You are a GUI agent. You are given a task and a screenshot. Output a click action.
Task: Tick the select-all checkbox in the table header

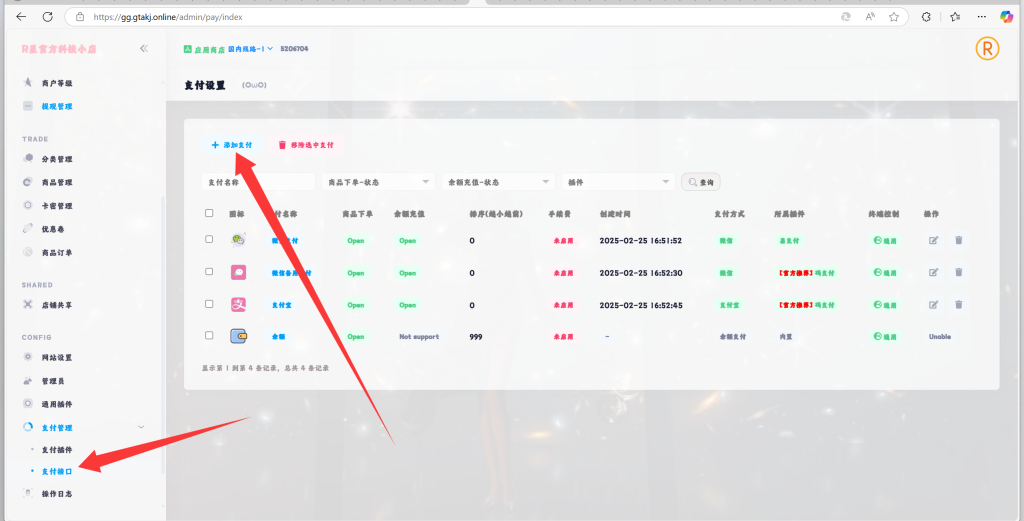(x=209, y=213)
